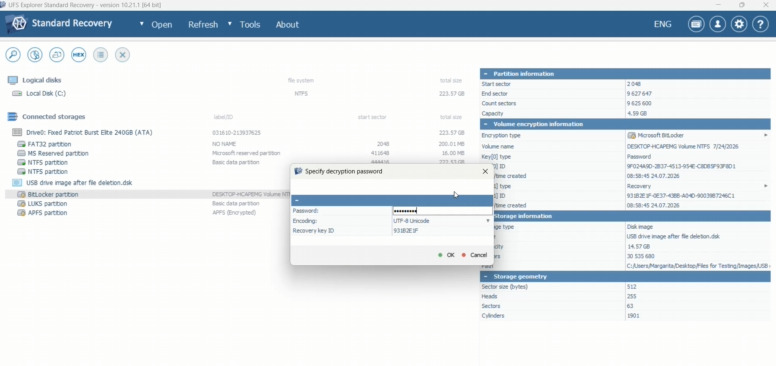
Task: Click the Local Disk (C:) drive icon
Action: (17, 93)
